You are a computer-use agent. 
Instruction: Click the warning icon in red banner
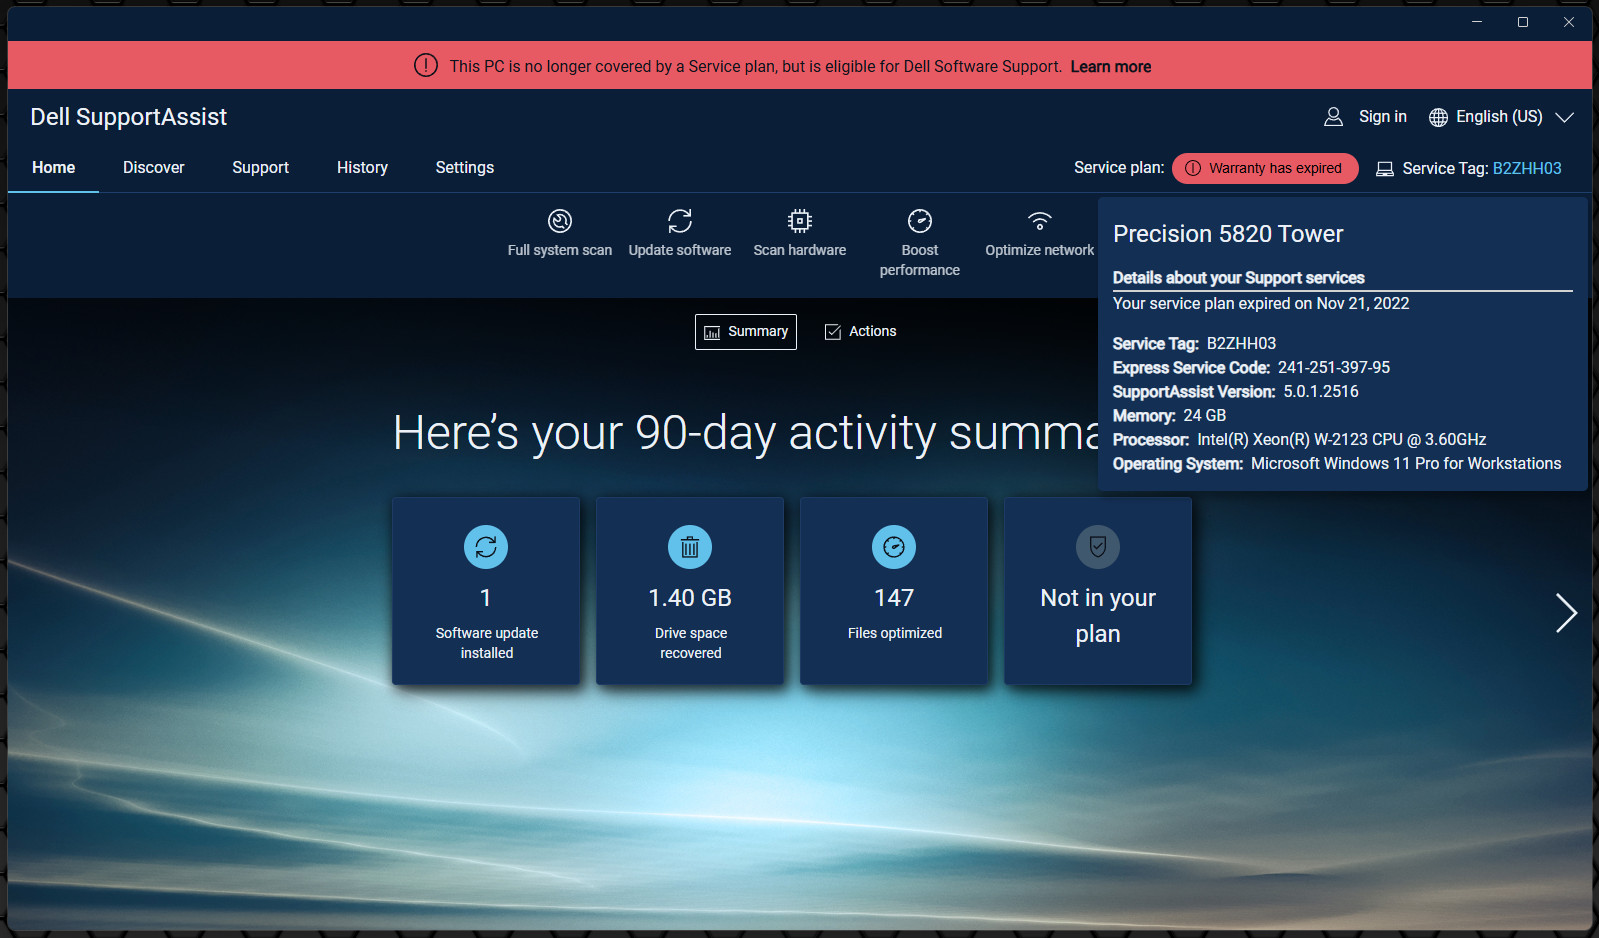[426, 66]
